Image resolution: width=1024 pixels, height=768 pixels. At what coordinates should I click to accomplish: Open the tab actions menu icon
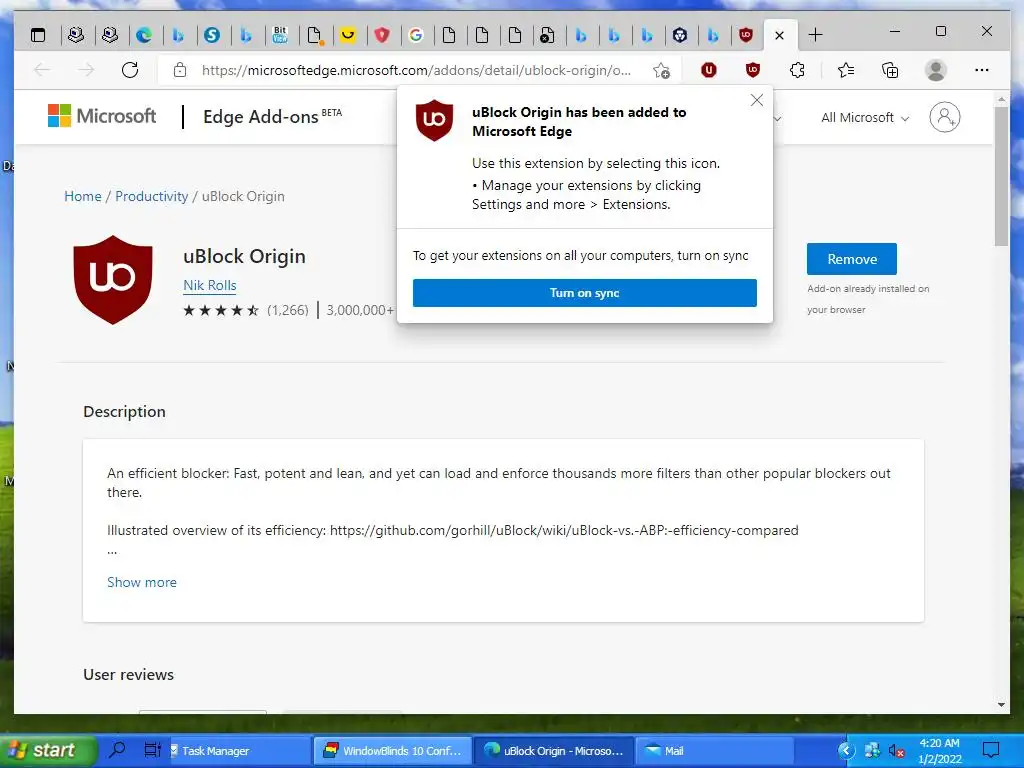pos(39,35)
